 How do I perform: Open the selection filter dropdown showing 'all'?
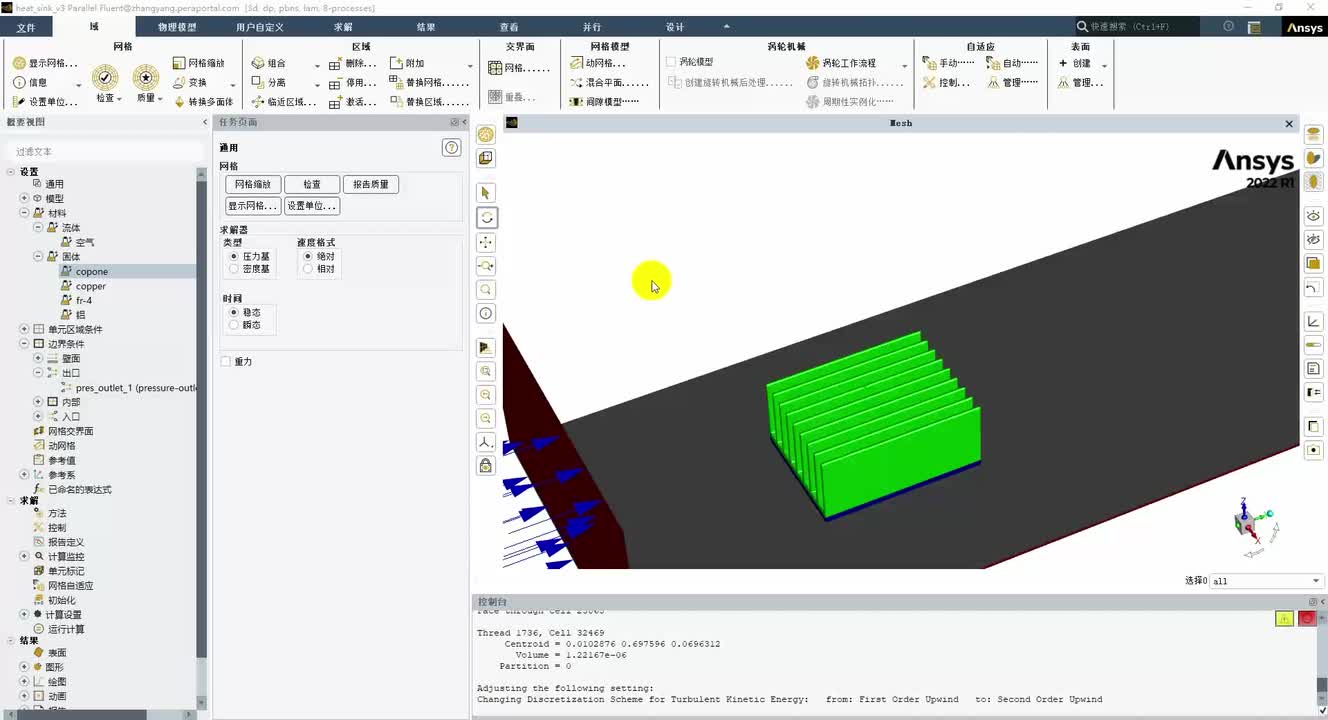point(1267,581)
